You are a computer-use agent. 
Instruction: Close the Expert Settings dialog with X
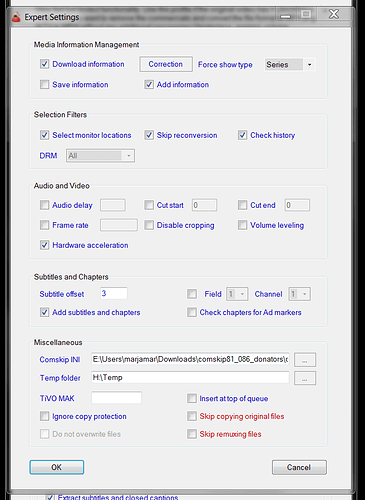pyautogui.click(x=333, y=14)
